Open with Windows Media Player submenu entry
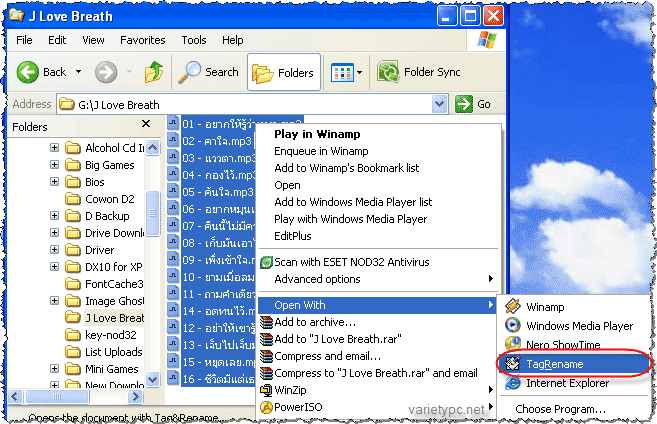 (x=575, y=326)
